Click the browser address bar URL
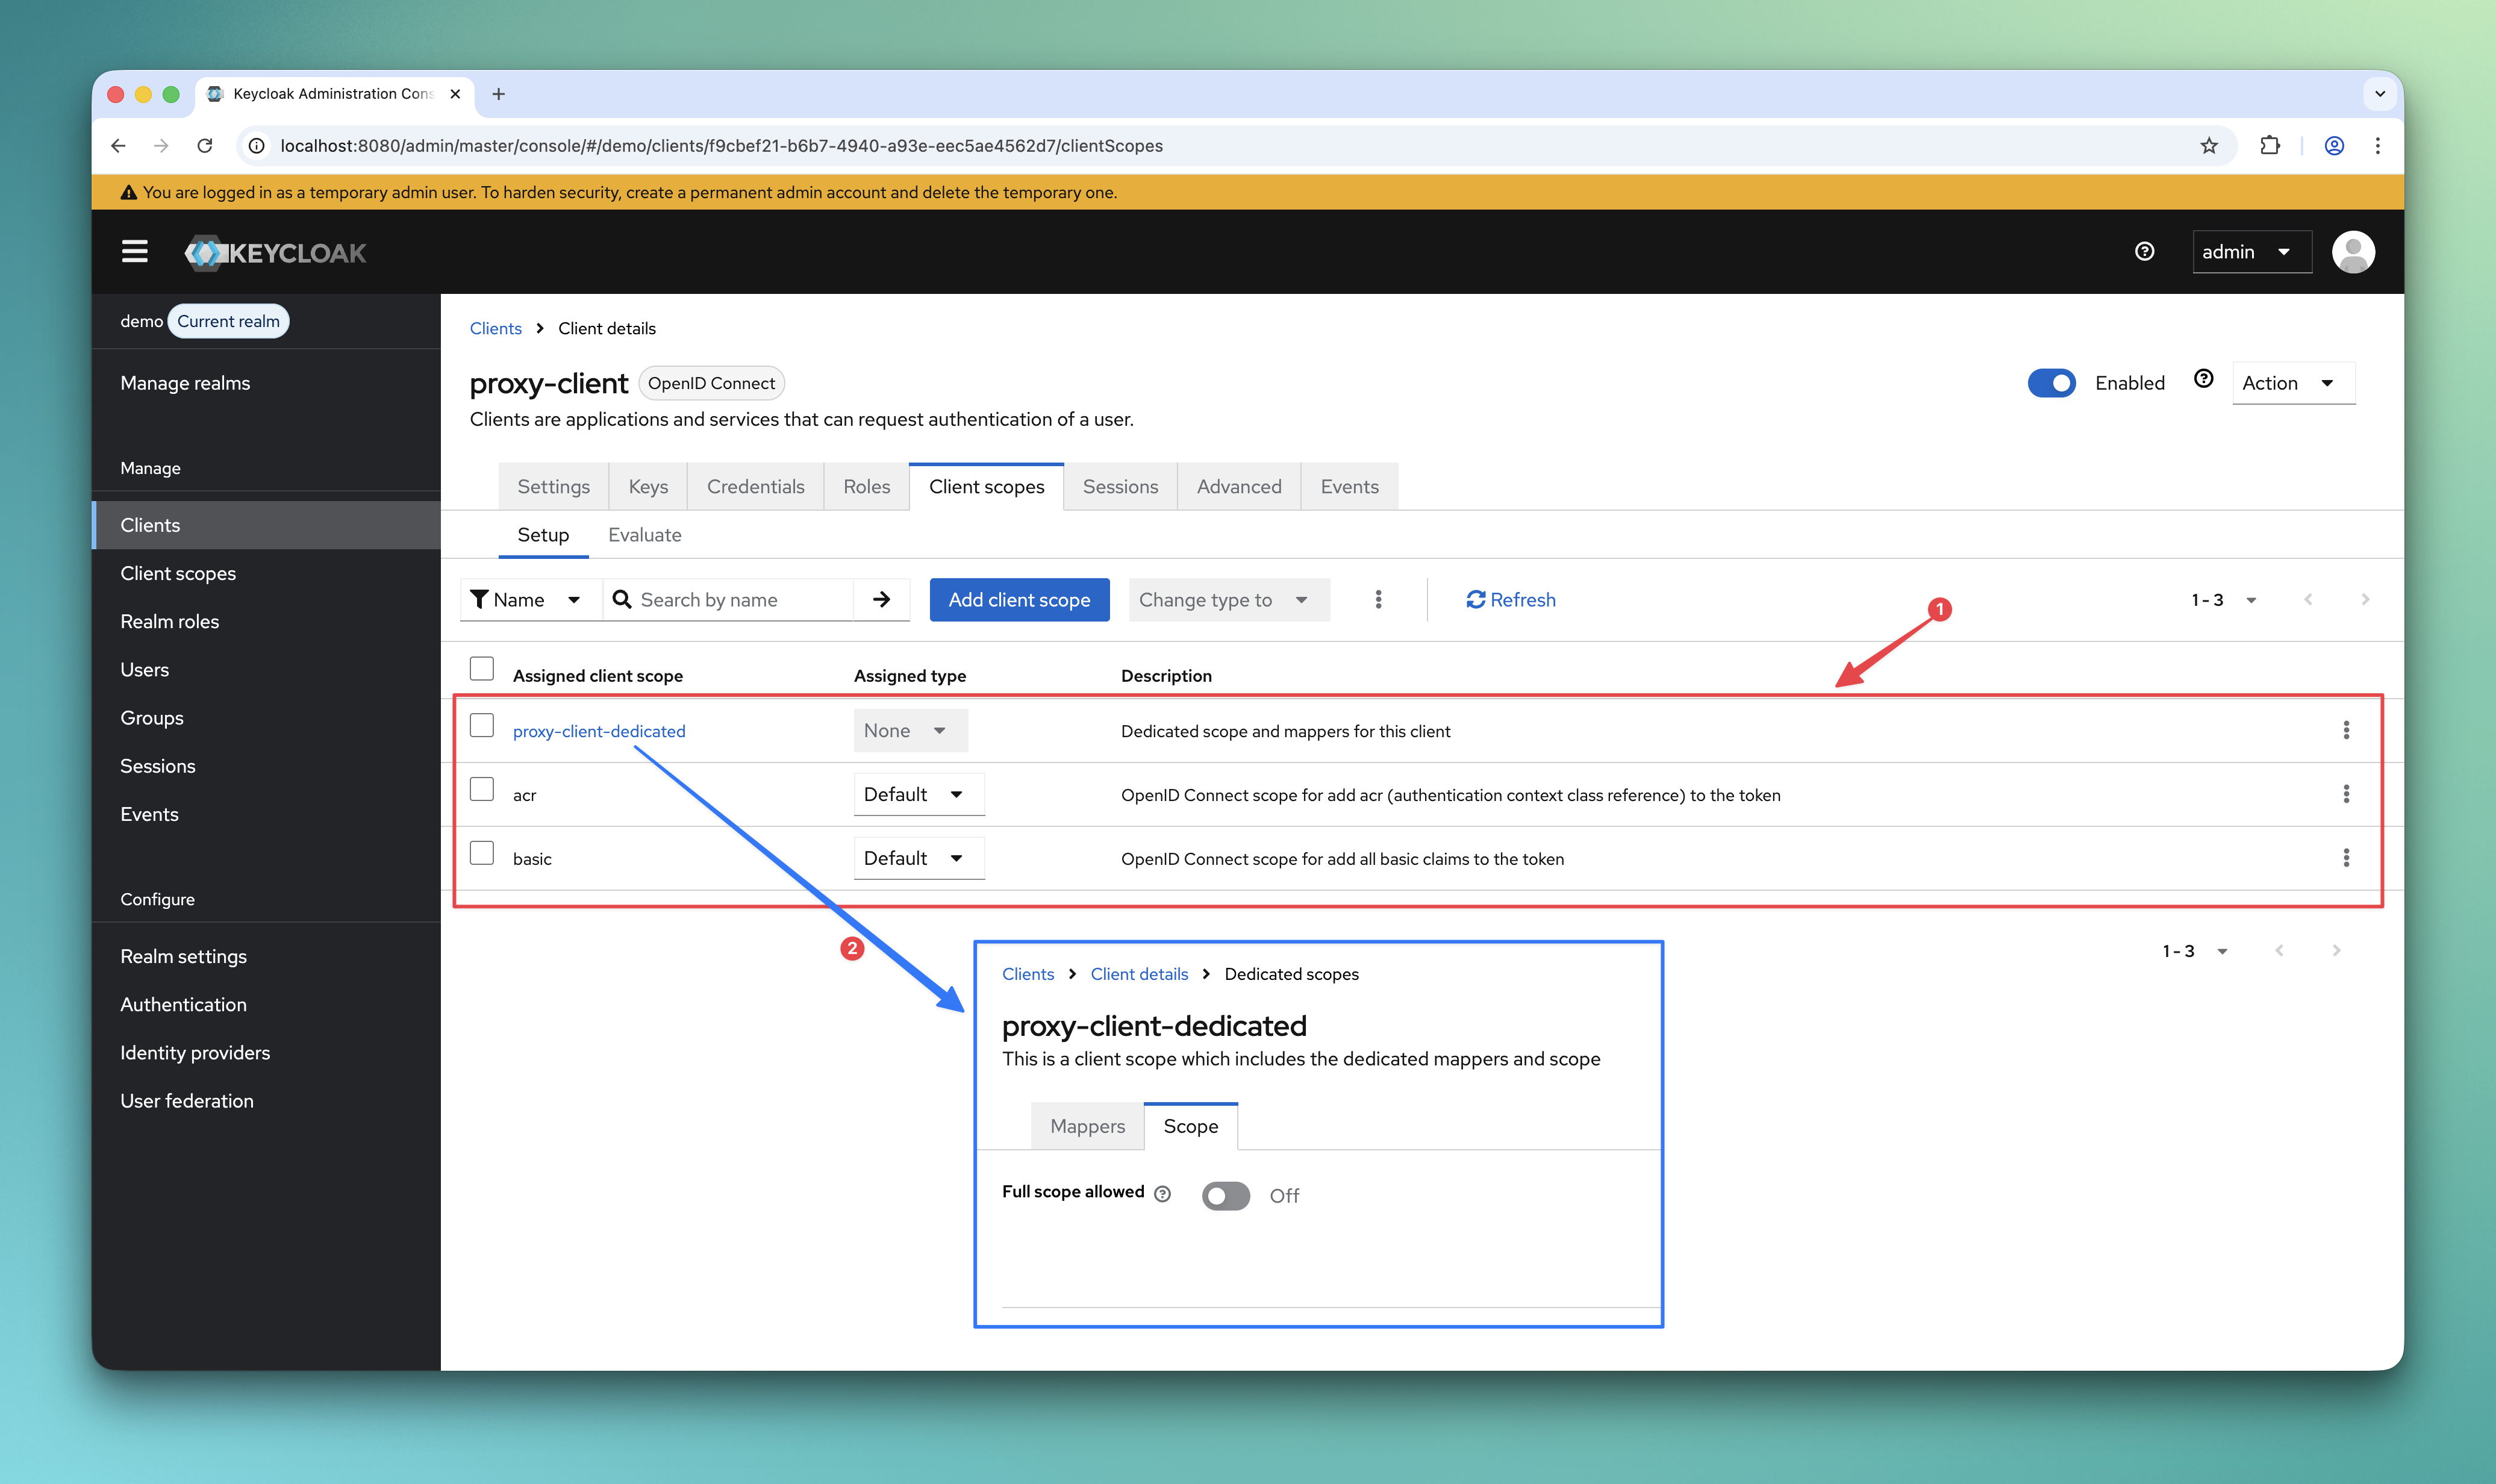The height and width of the screenshot is (1484, 2496). (721, 146)
